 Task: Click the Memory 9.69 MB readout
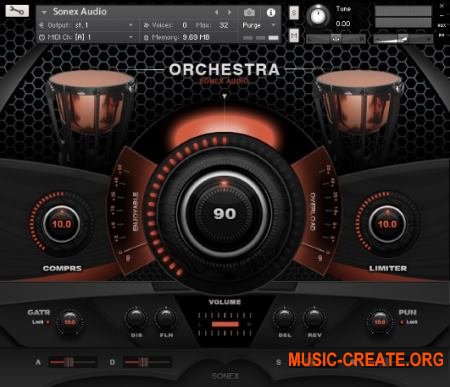(196, 37)
